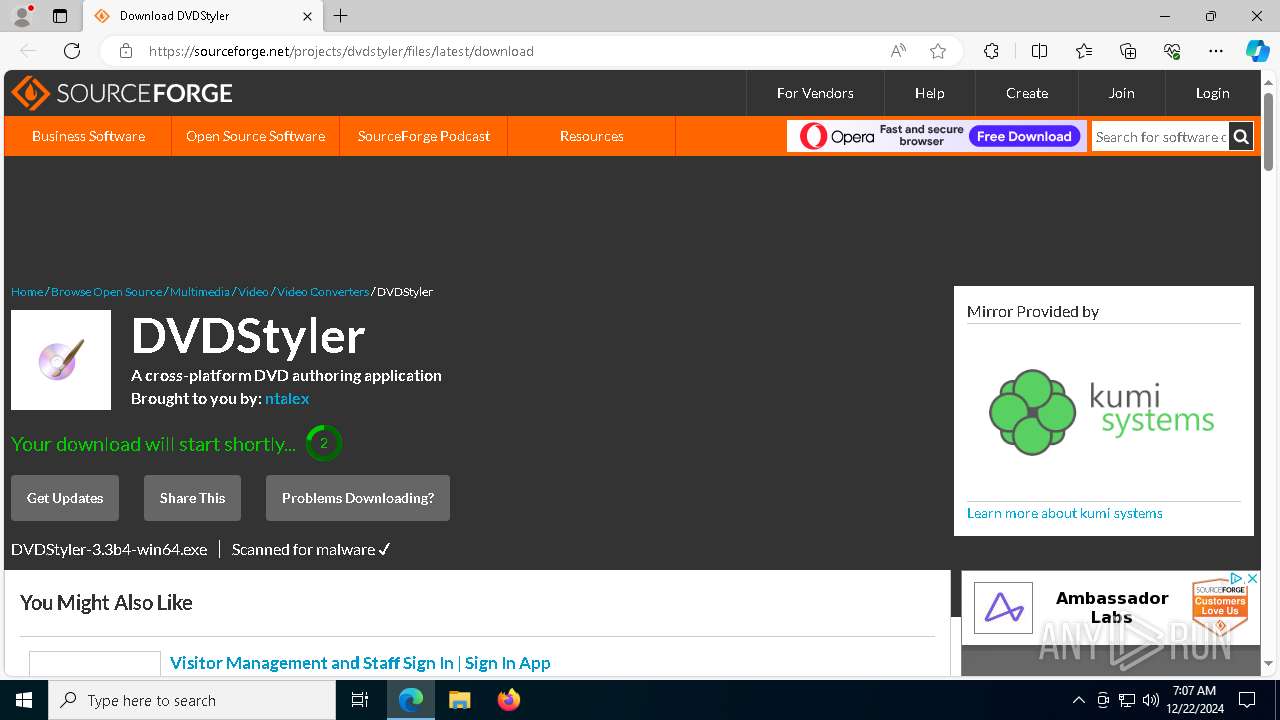Open Help in header

pyautogui.click(x=929, y=93)
